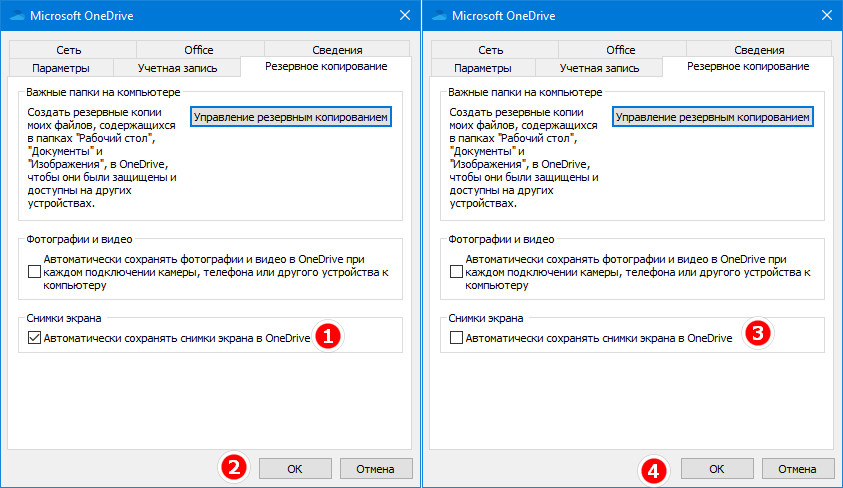843x488 pixels.
Task: Click Отмена in right OneDrive window
Action: [798, 469]
